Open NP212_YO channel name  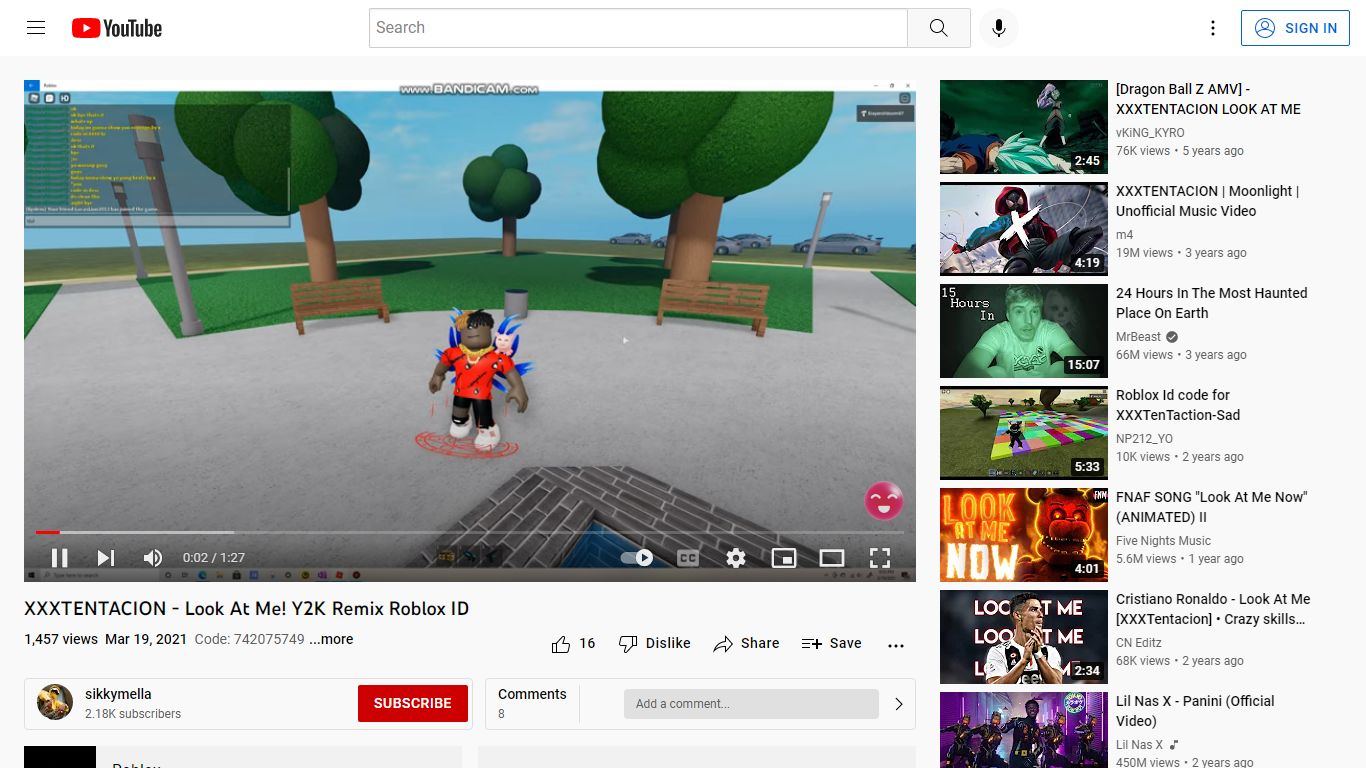(x=1144, y=439)
